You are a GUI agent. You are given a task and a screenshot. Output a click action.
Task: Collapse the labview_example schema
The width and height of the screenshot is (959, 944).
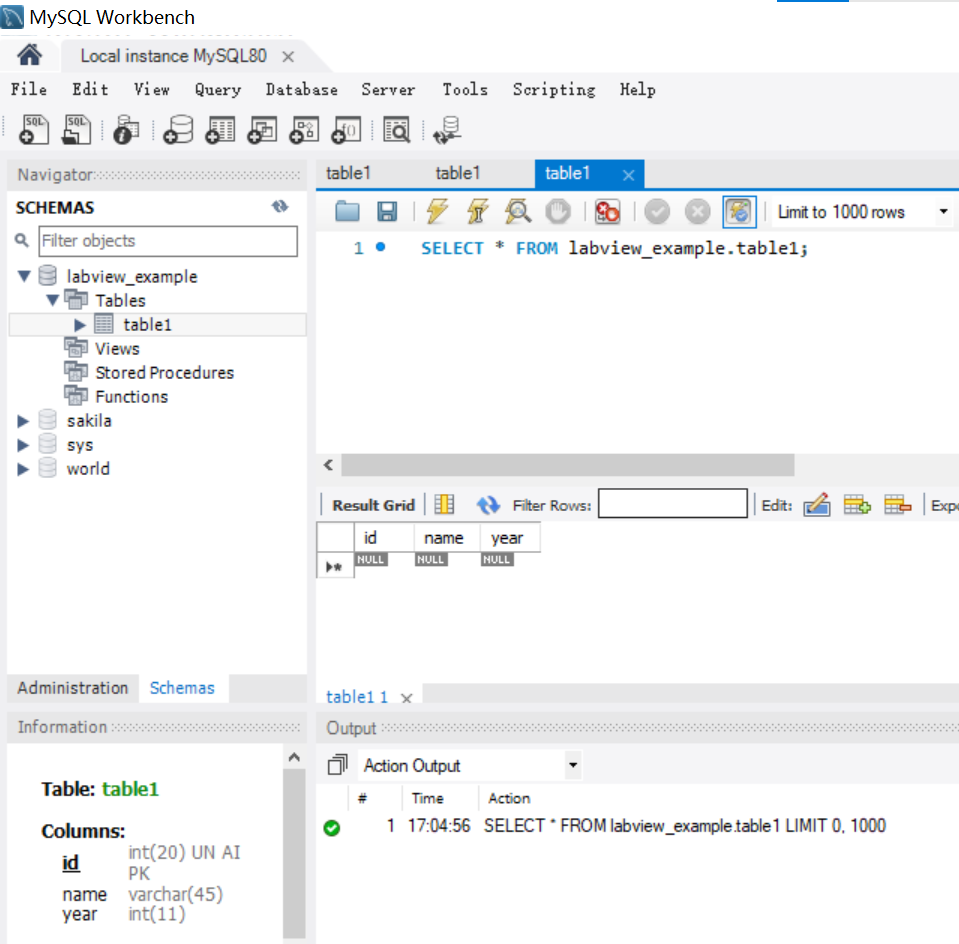24,277
